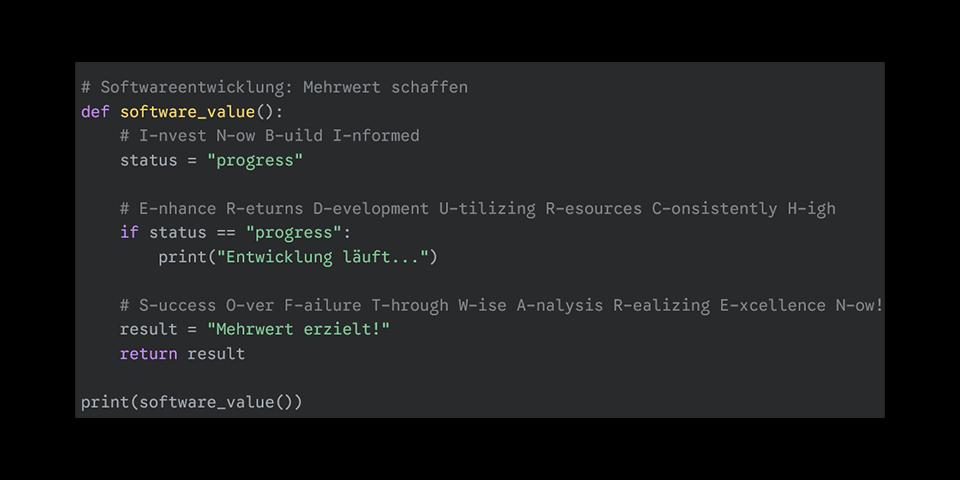The width and height of the screenshot is (960, 480).
Task: Click the 'def' keyword
Action: [x=95, y=111]
